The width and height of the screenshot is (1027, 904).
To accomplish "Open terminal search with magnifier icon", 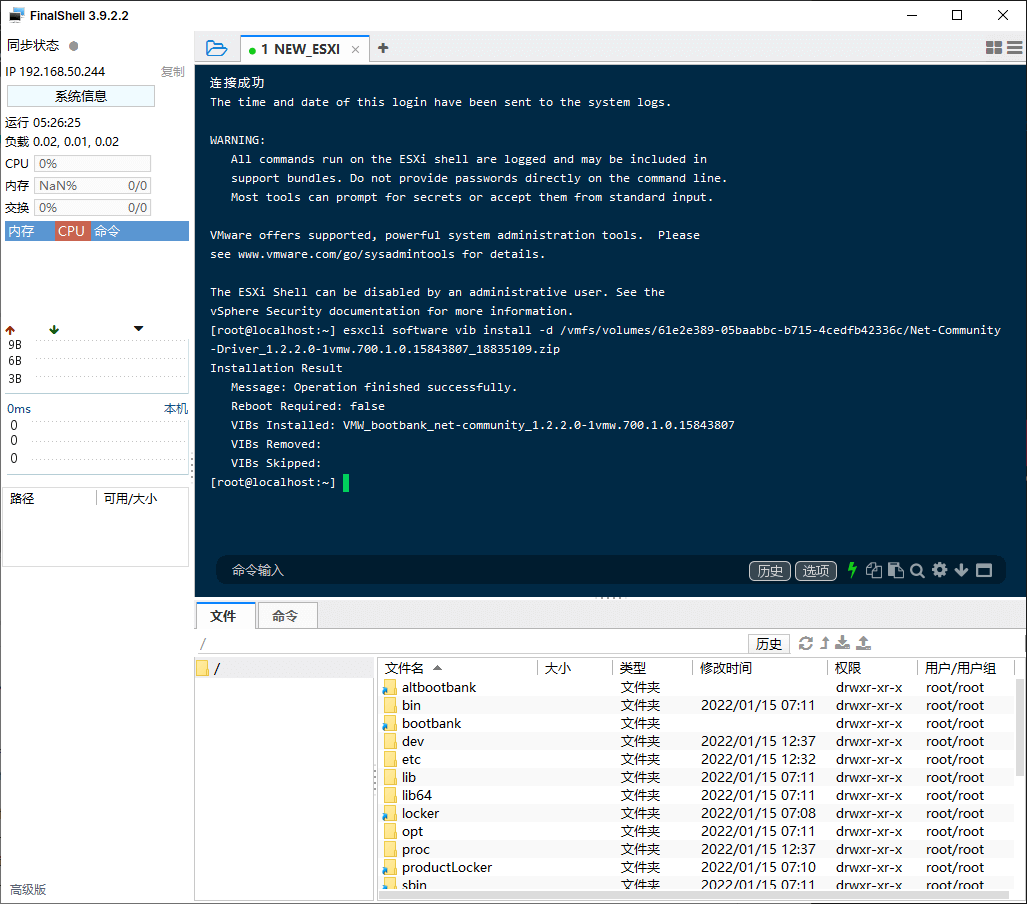I will (917, 570).
